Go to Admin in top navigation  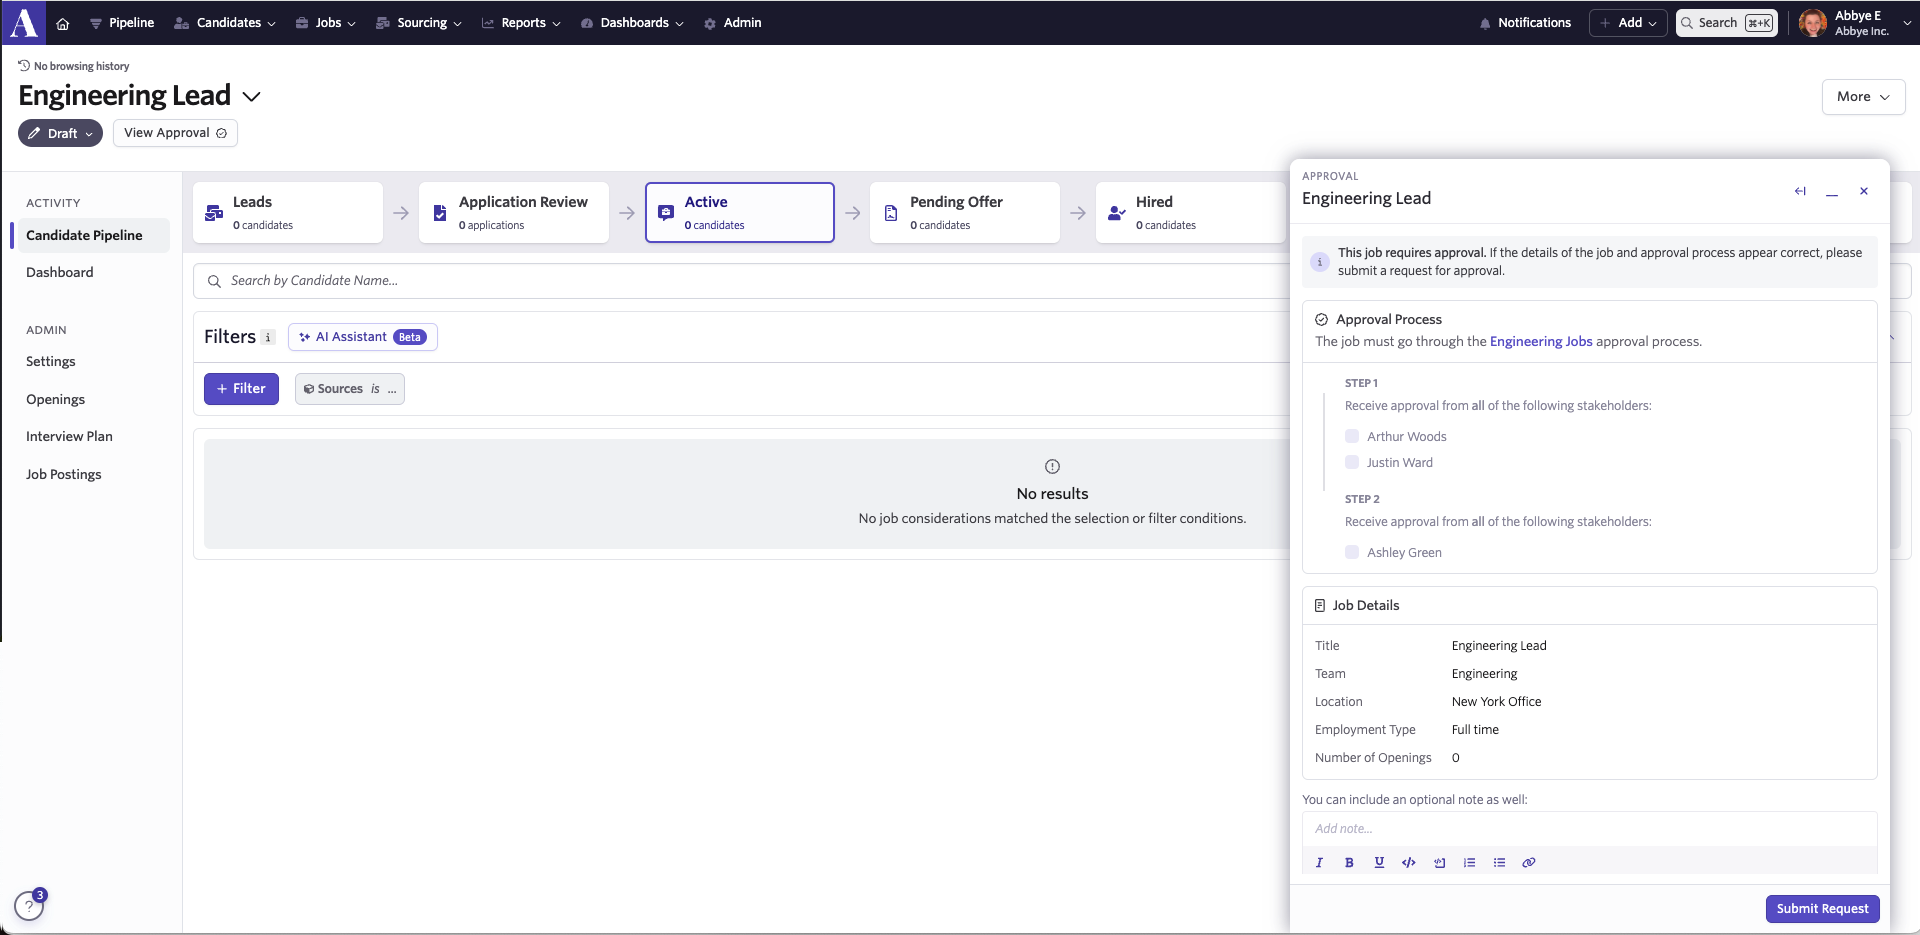[733, 23]
